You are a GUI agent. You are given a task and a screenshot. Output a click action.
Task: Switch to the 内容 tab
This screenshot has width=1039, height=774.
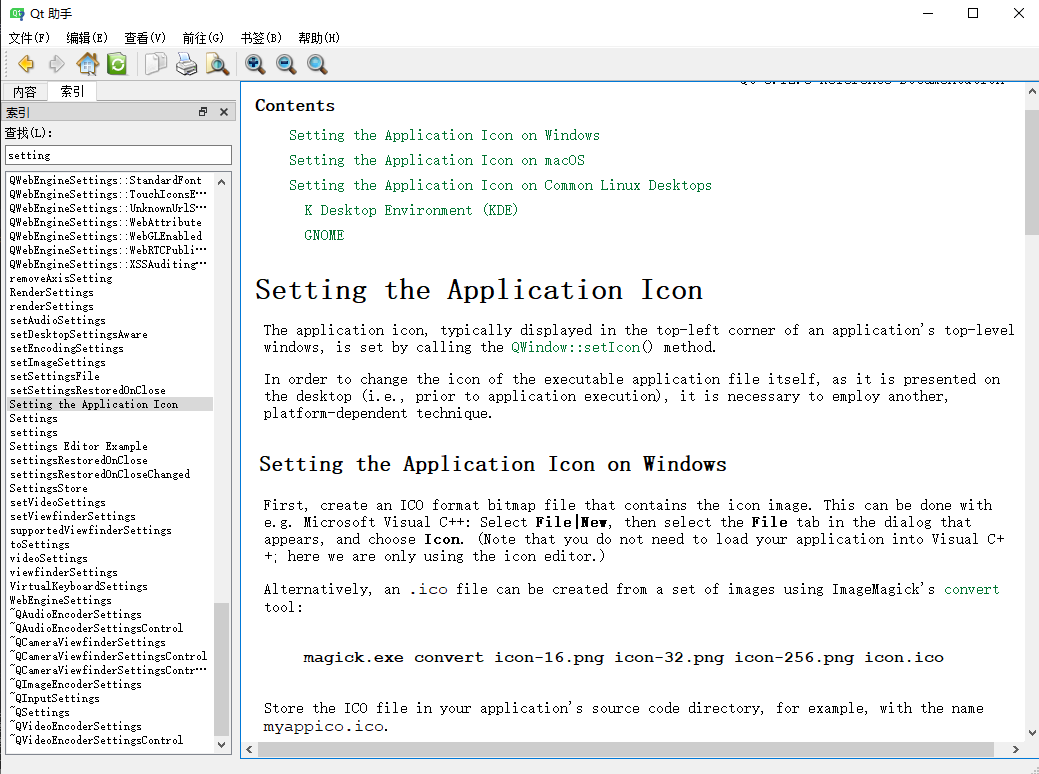(25, 92)
